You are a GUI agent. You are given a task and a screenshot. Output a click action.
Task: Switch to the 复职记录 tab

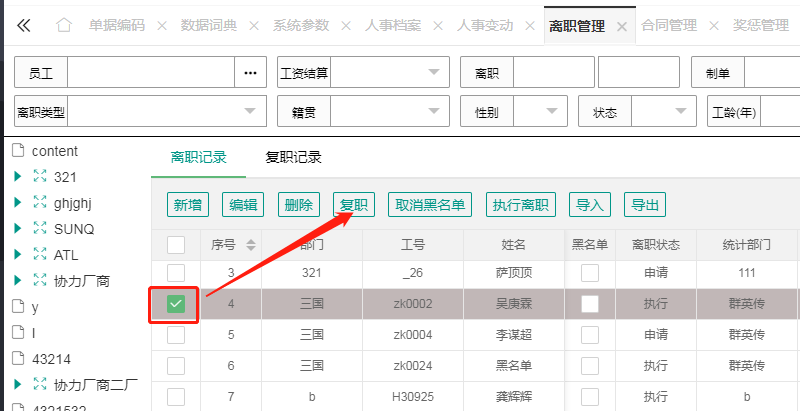click(x=293, y=157)
